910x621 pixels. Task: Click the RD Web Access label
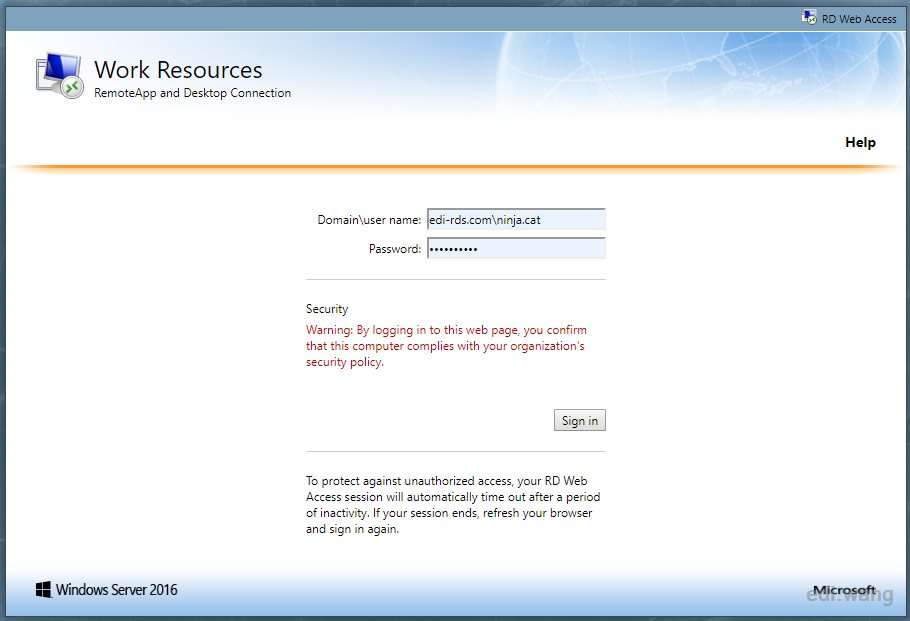pyautogui.click(x=859, y=19)
